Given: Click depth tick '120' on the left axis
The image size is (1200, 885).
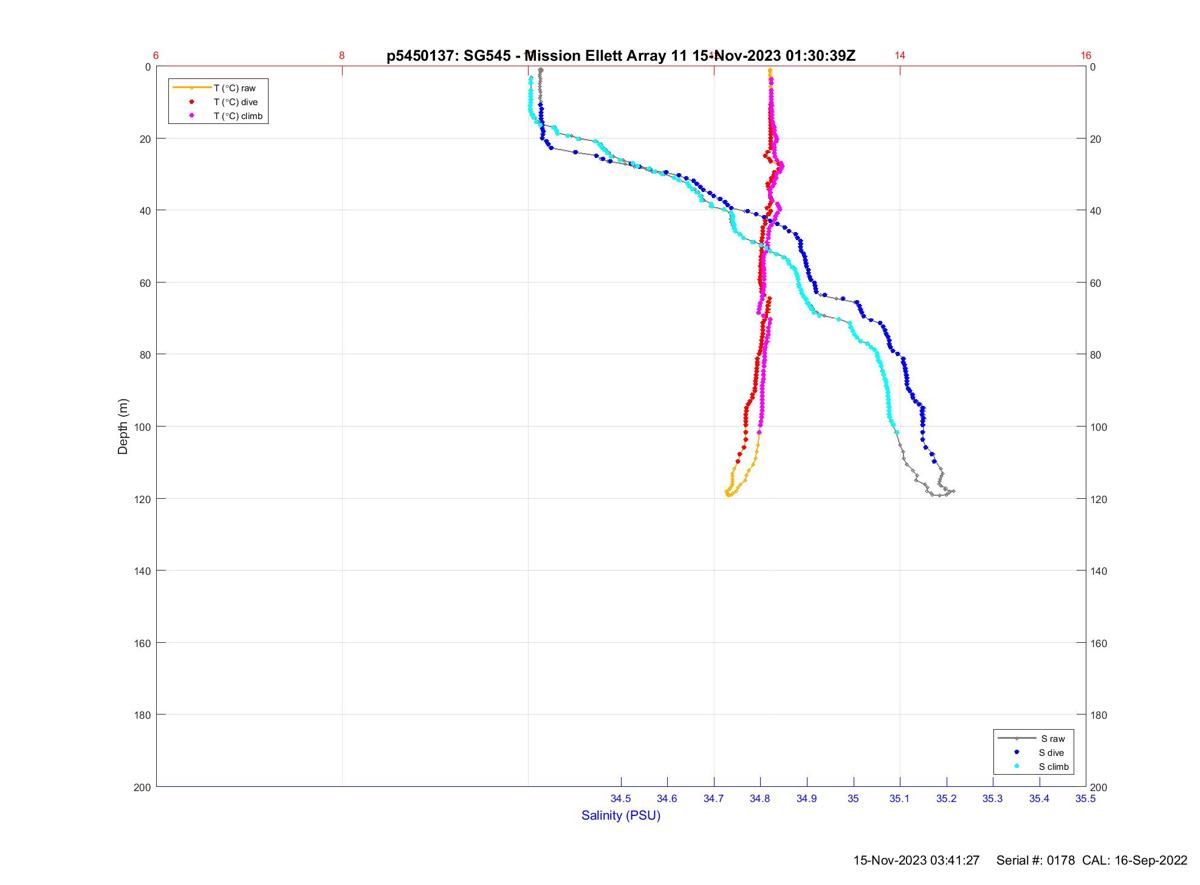Looking at the screenshot, I should click(142, 499).
